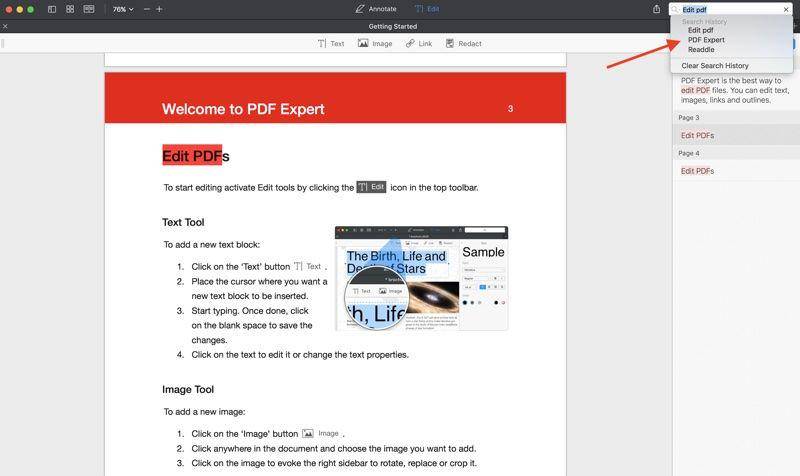Click the 'Welcome to PDF Expert' page title

(243, 109)
